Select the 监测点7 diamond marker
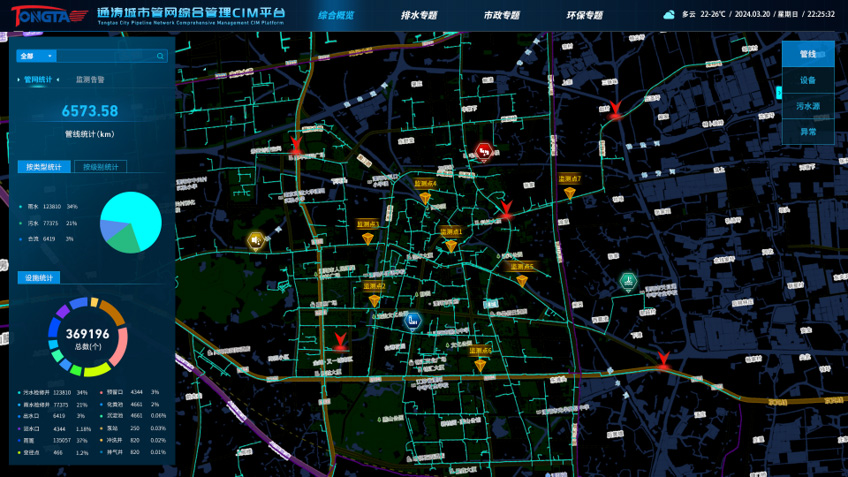The width and height of the screenshot is (848, 477). click(x=570, y=193)
